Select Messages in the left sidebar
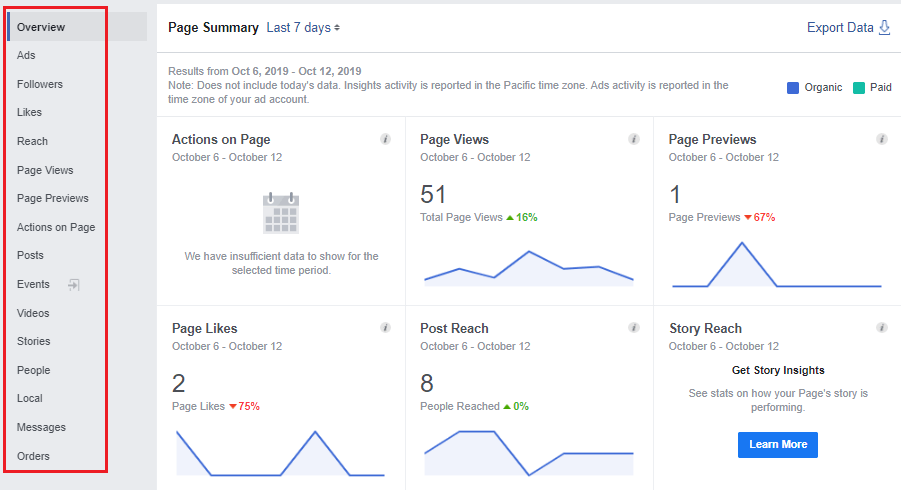 [x=41, y=427]
